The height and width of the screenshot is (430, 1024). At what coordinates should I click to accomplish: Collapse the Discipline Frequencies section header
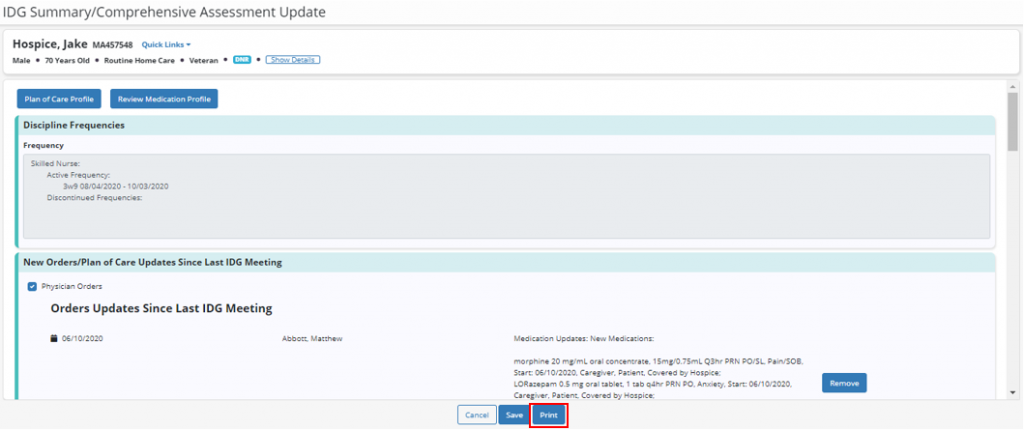[x=74, y=125]
